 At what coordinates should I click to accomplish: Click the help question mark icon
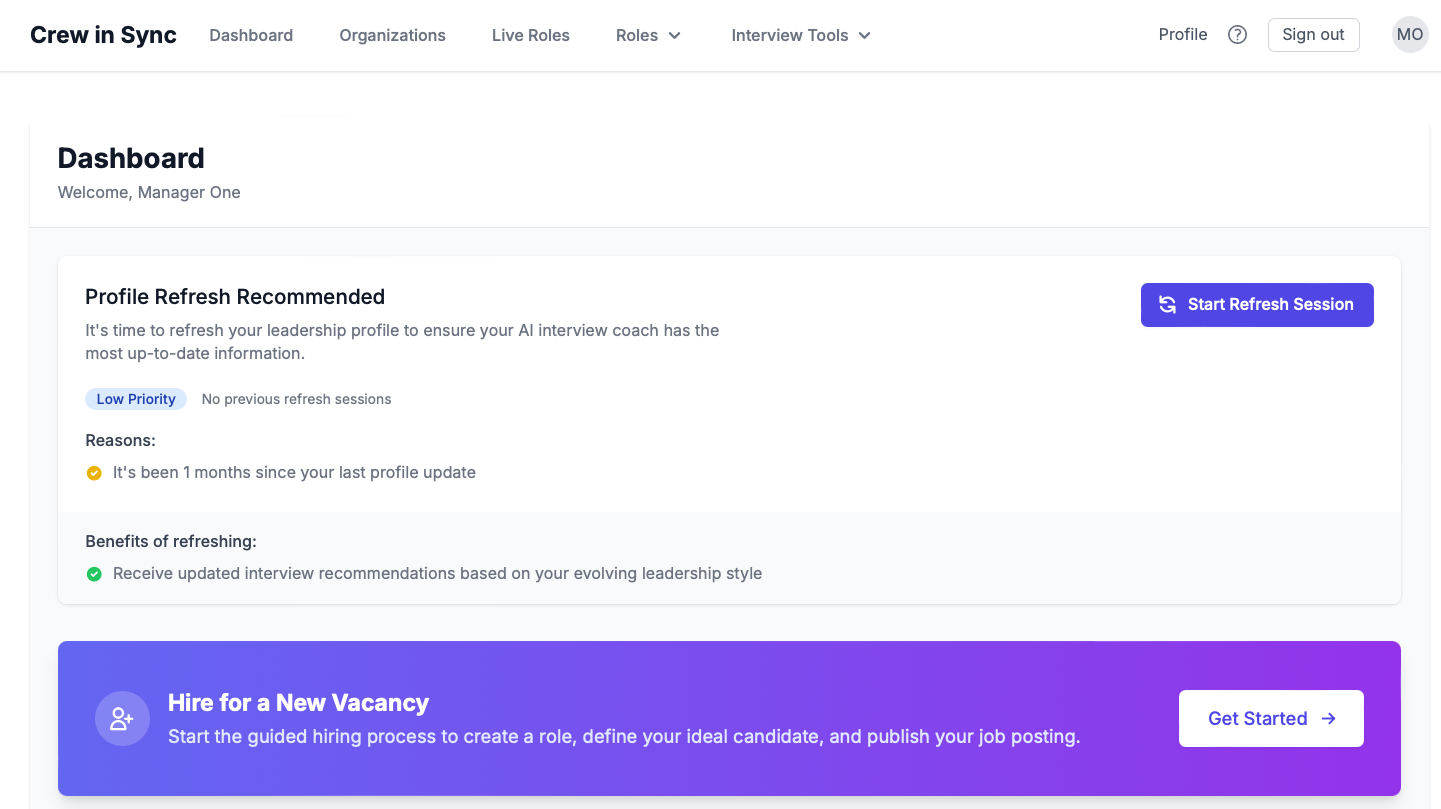point(1237,34)
